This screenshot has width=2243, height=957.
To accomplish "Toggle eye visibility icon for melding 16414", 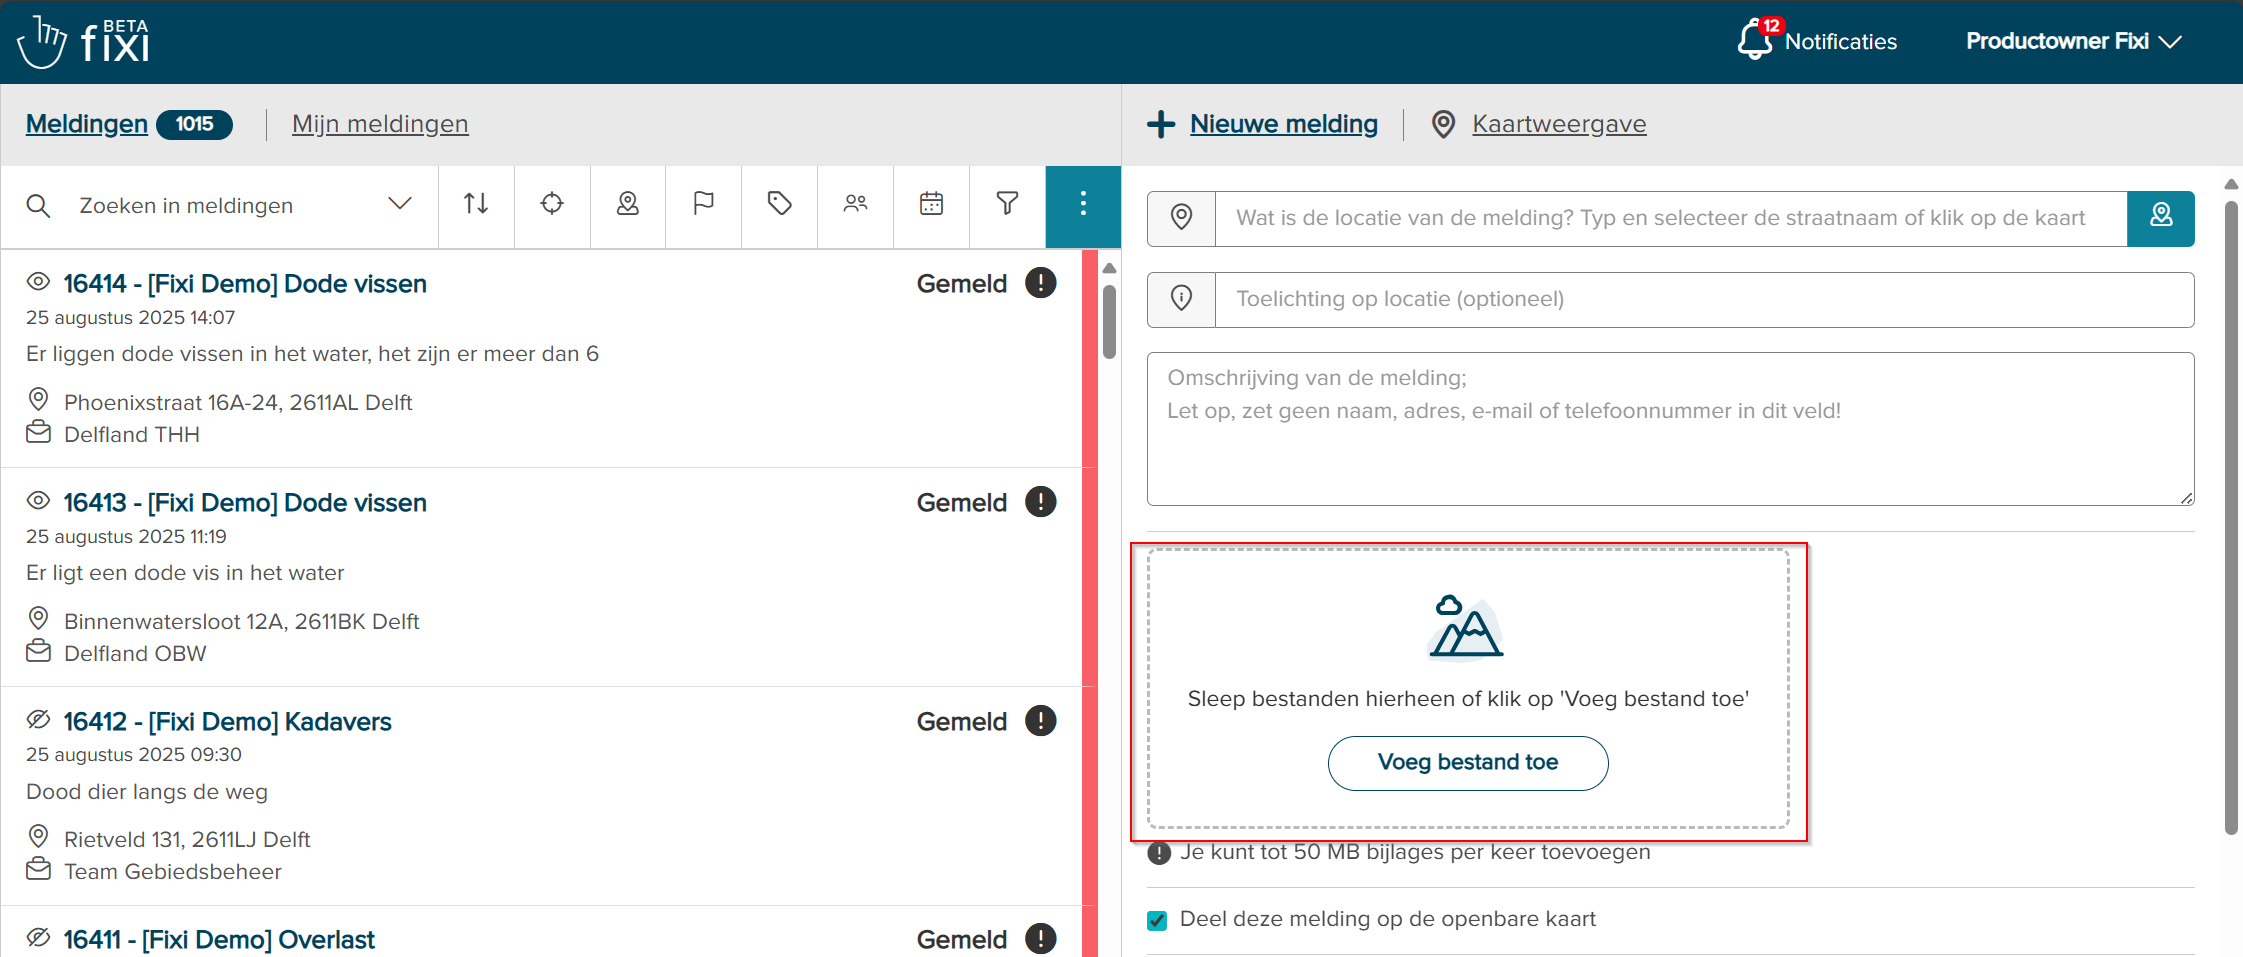I will coord(38,283).
